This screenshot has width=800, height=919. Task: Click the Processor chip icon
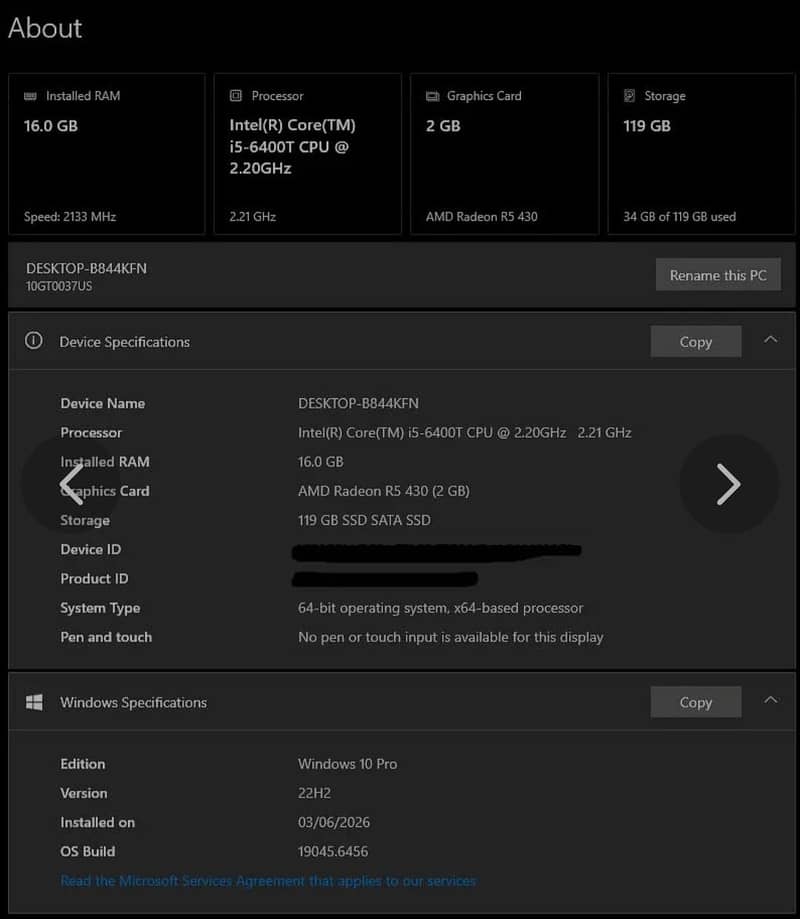(x=236, y=96)
